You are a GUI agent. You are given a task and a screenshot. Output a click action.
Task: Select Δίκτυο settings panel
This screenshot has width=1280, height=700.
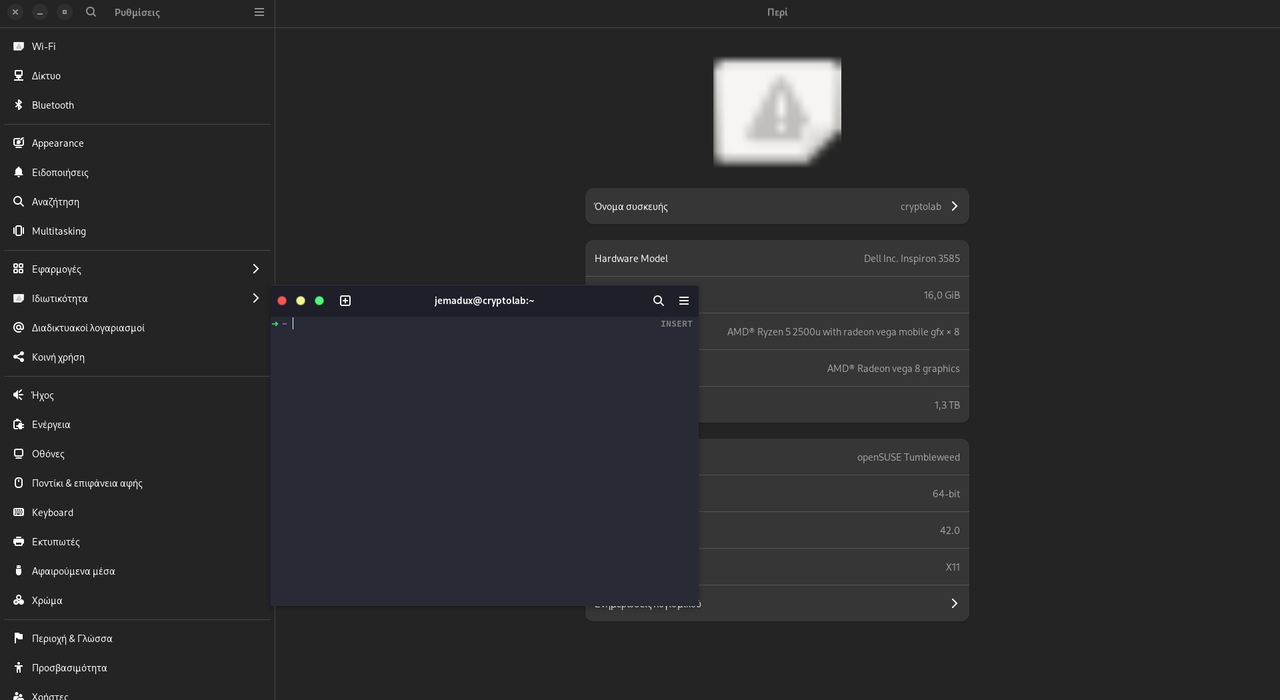[x=137, y=76]
